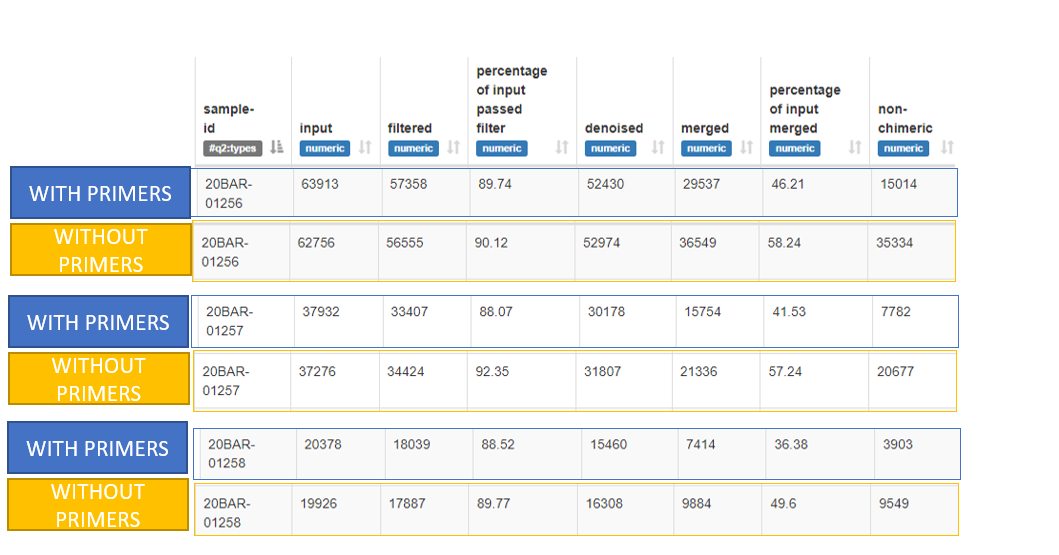Screen dimensions: 1059x555
Task: Select the non-chimeric value 35334
Action: tap(895, 243)
